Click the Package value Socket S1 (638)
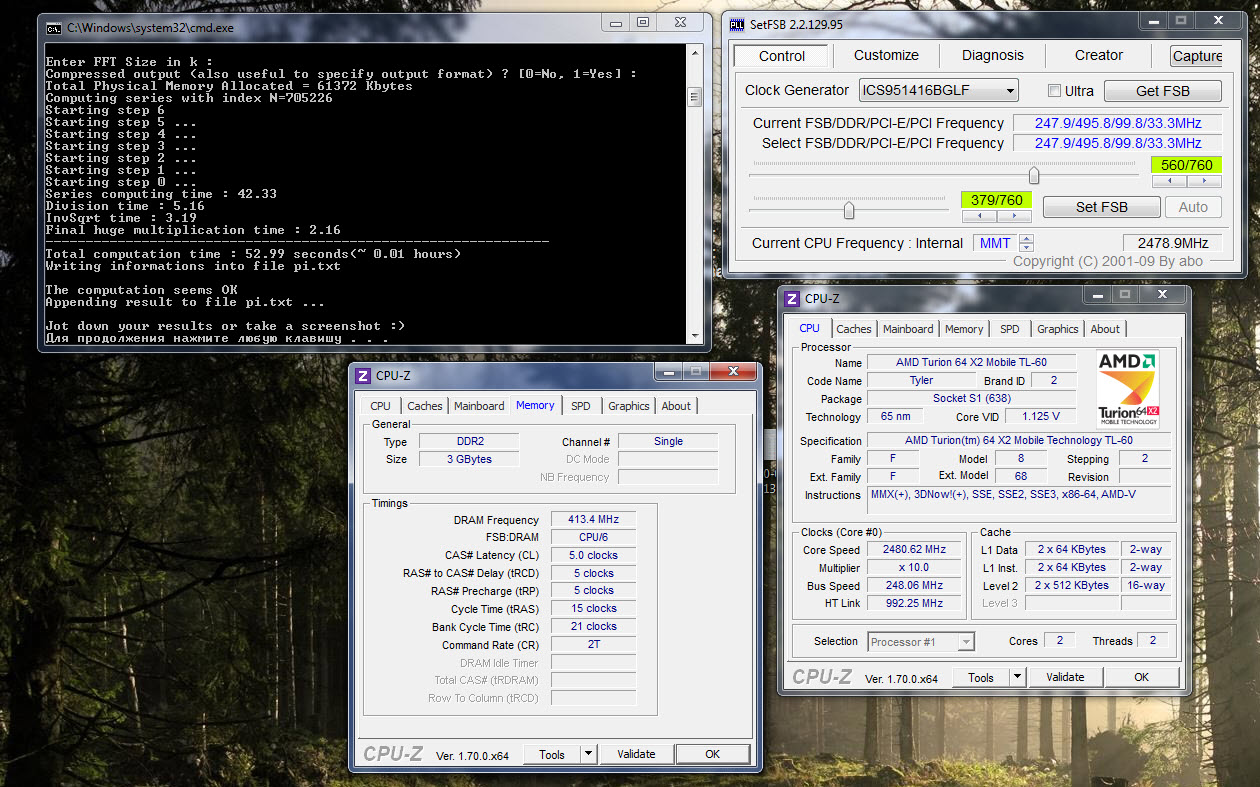 pos(971,398)
